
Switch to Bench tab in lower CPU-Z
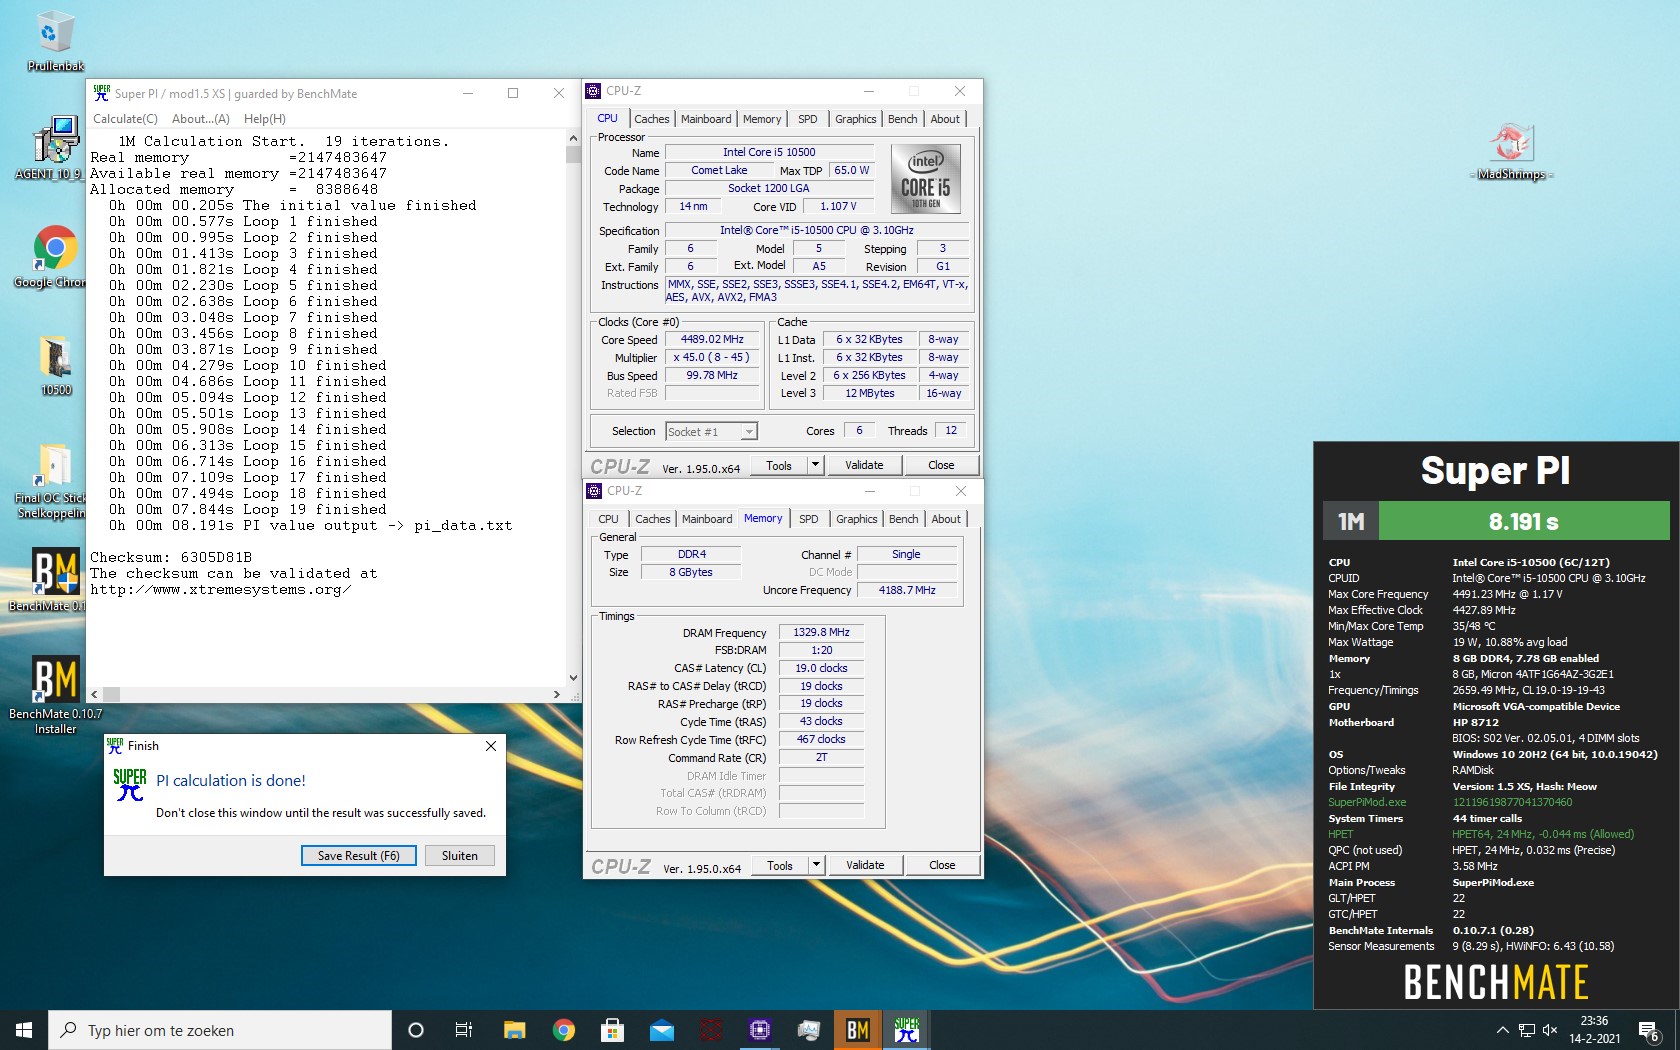[x=903, y=519]
